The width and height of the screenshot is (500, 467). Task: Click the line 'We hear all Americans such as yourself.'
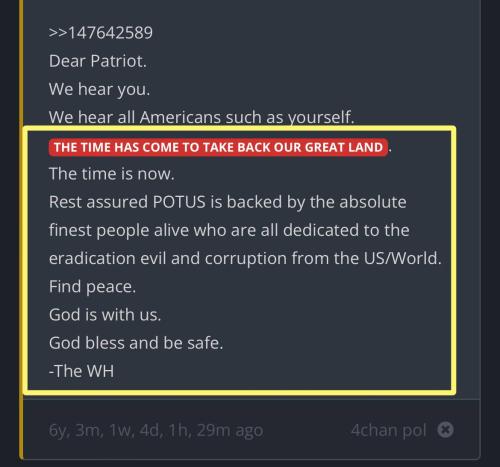tap(202, 117)
